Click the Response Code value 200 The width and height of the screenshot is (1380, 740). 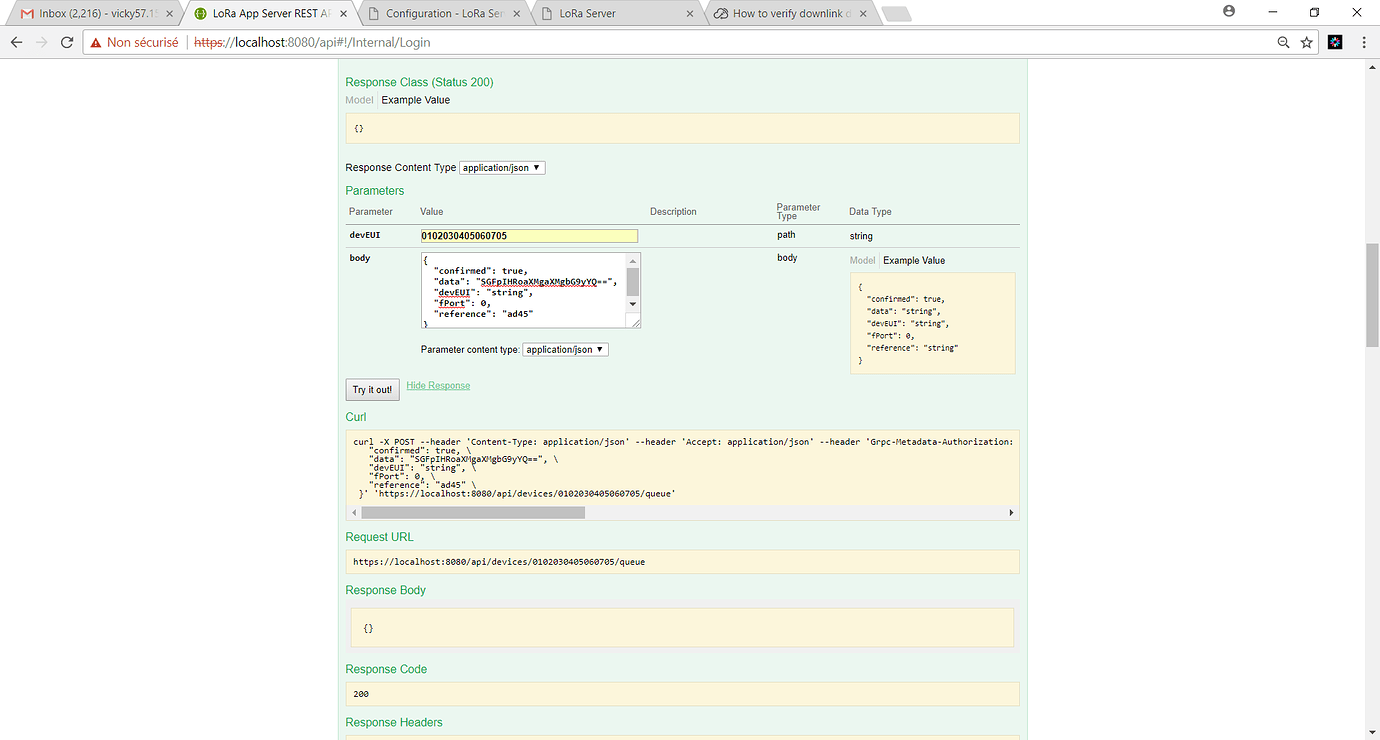pyautogui.click(x=362, y=694)
